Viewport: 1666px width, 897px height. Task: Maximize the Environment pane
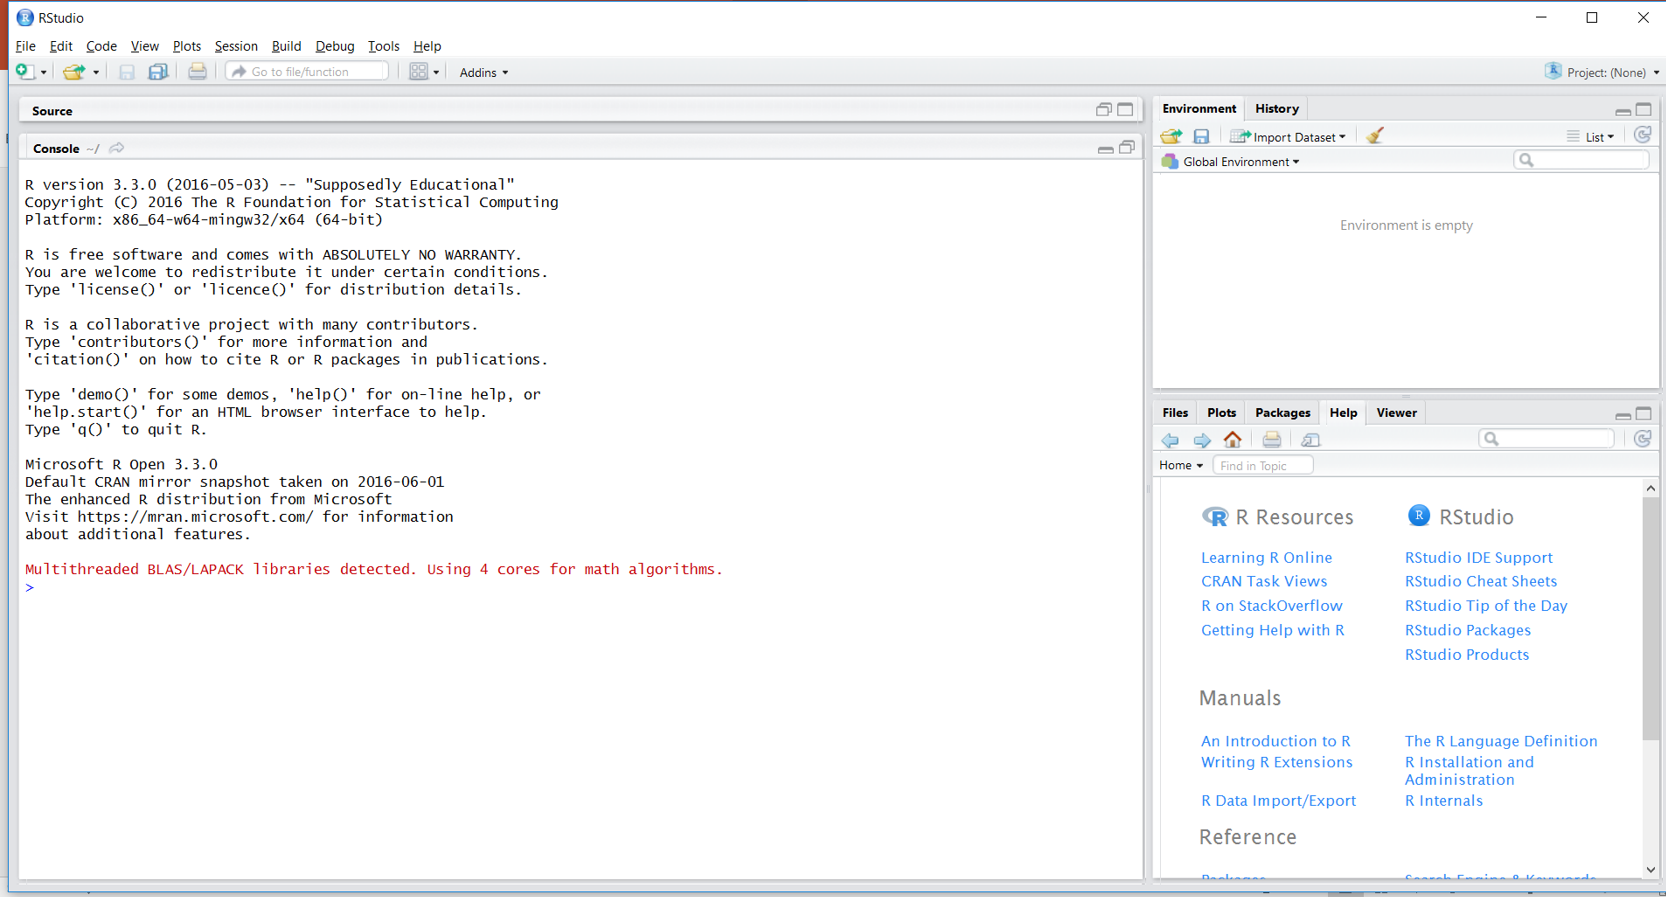(x=1644, y=109)
